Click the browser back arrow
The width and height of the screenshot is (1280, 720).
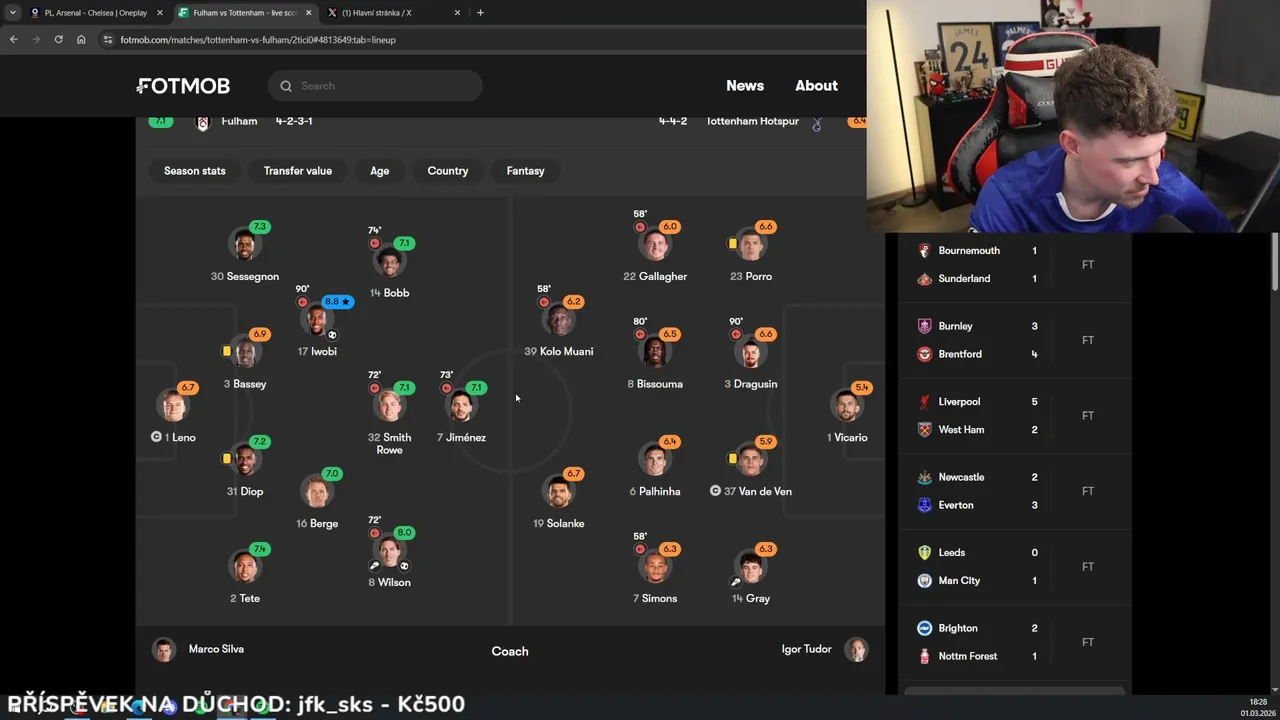point(13,40)
